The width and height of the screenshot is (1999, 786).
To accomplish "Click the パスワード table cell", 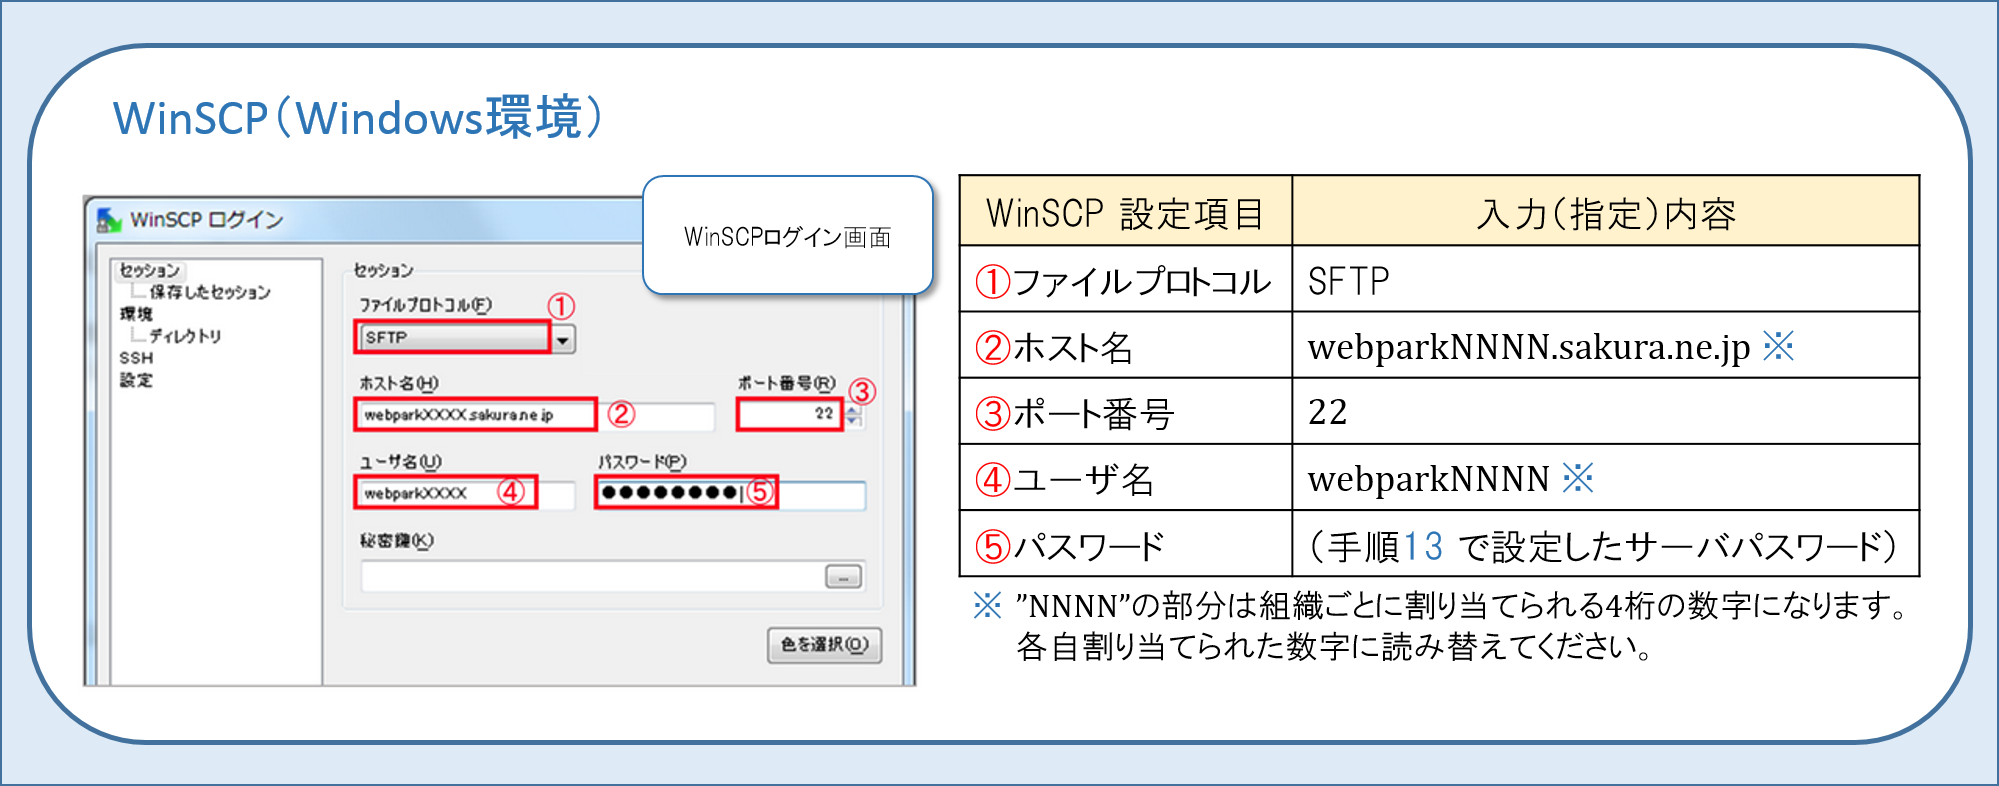I will click(1126, 543).
